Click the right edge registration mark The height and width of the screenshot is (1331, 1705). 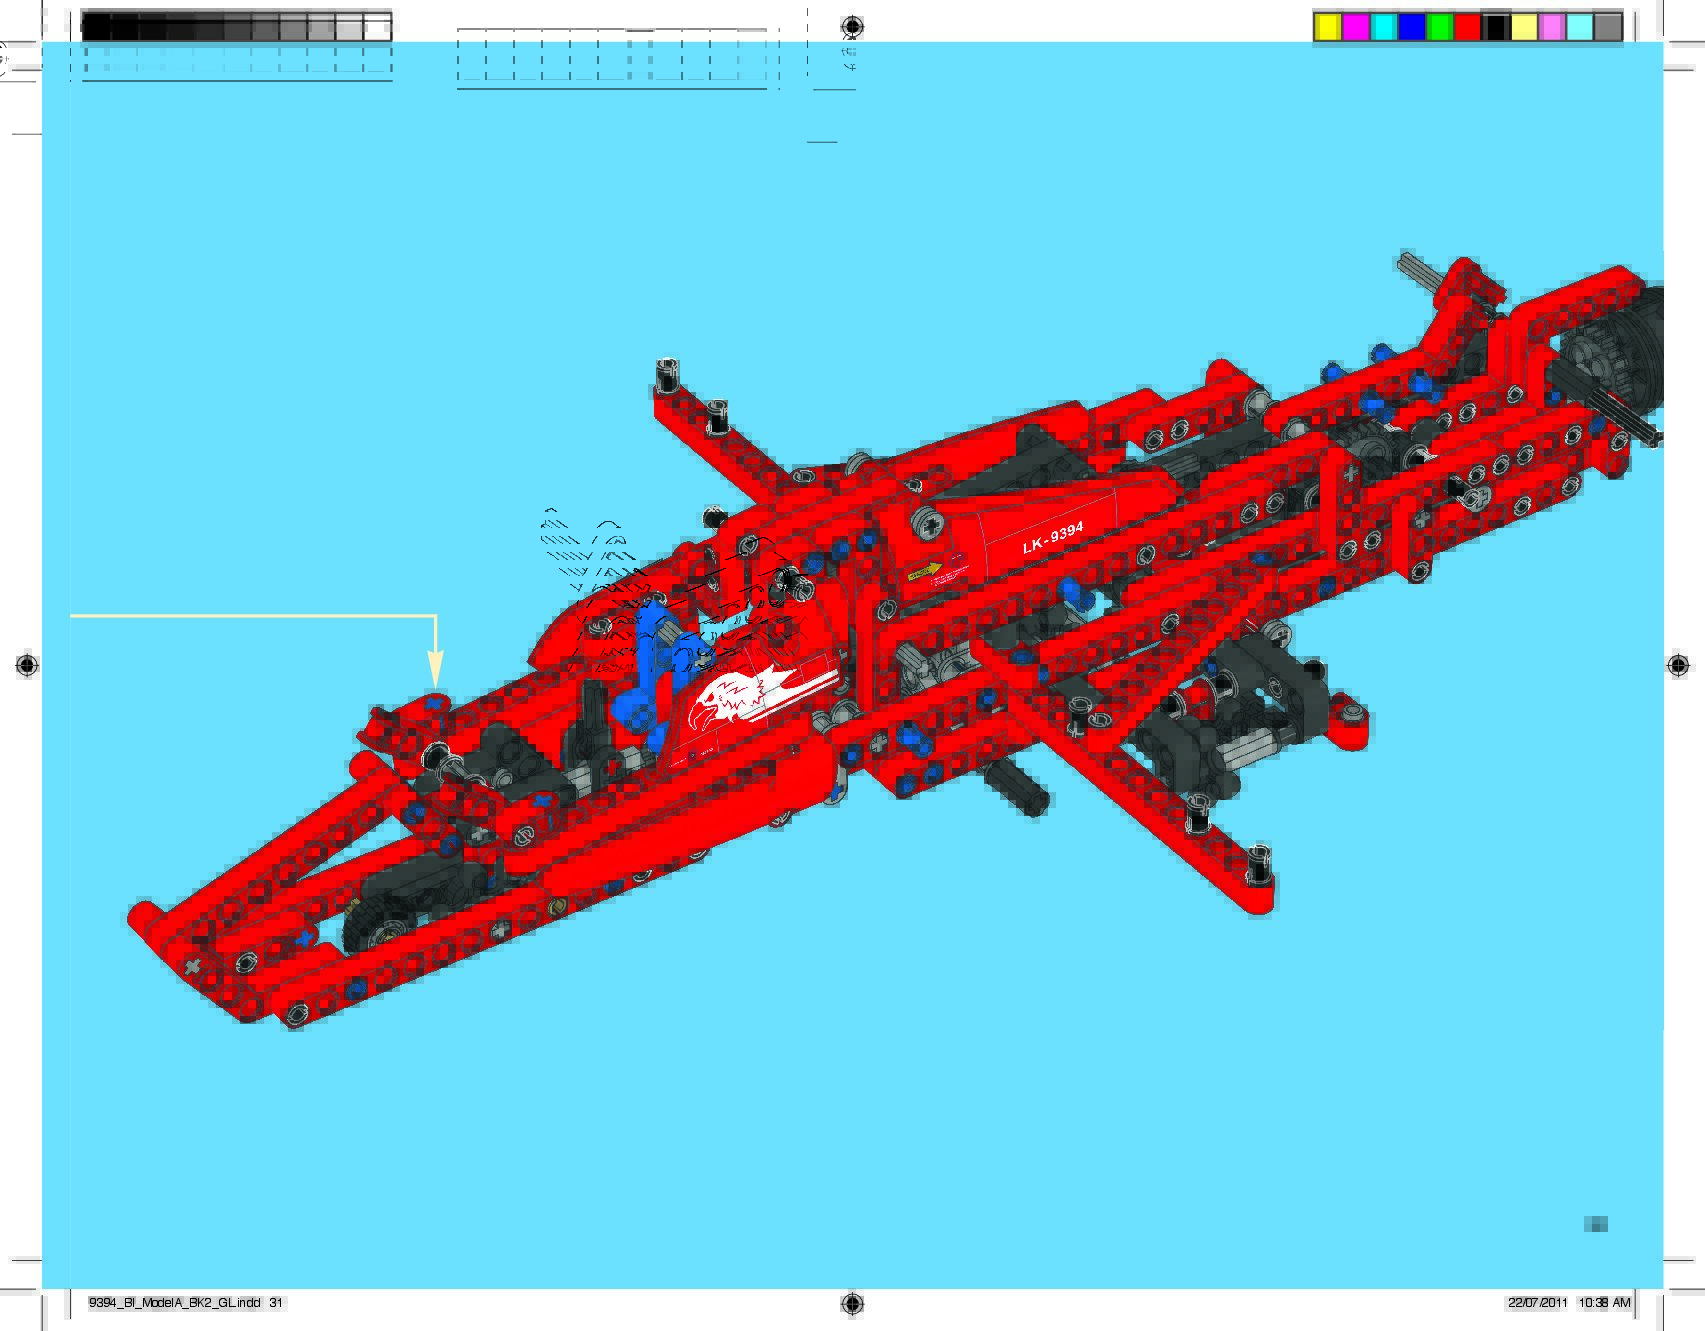click(1678, 665)
